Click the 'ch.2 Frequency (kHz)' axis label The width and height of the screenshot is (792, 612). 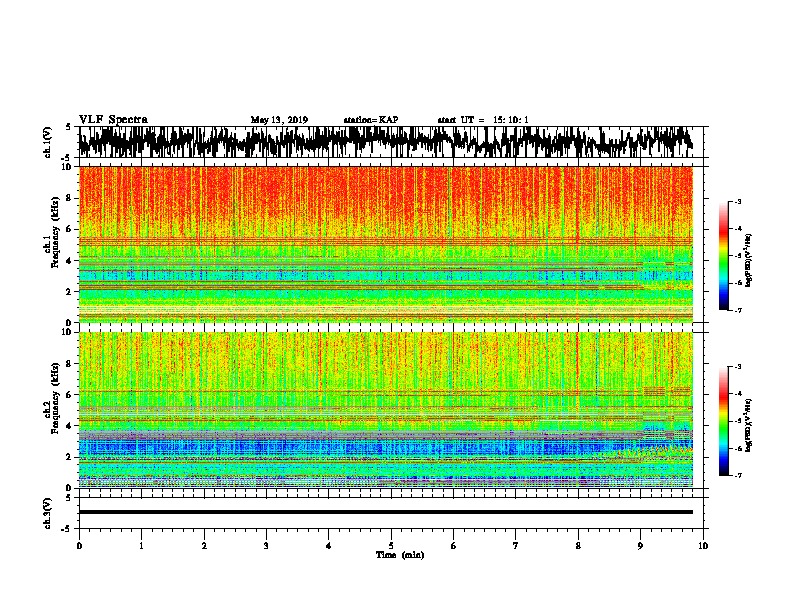pyautogui.click(x=53, y=398)
